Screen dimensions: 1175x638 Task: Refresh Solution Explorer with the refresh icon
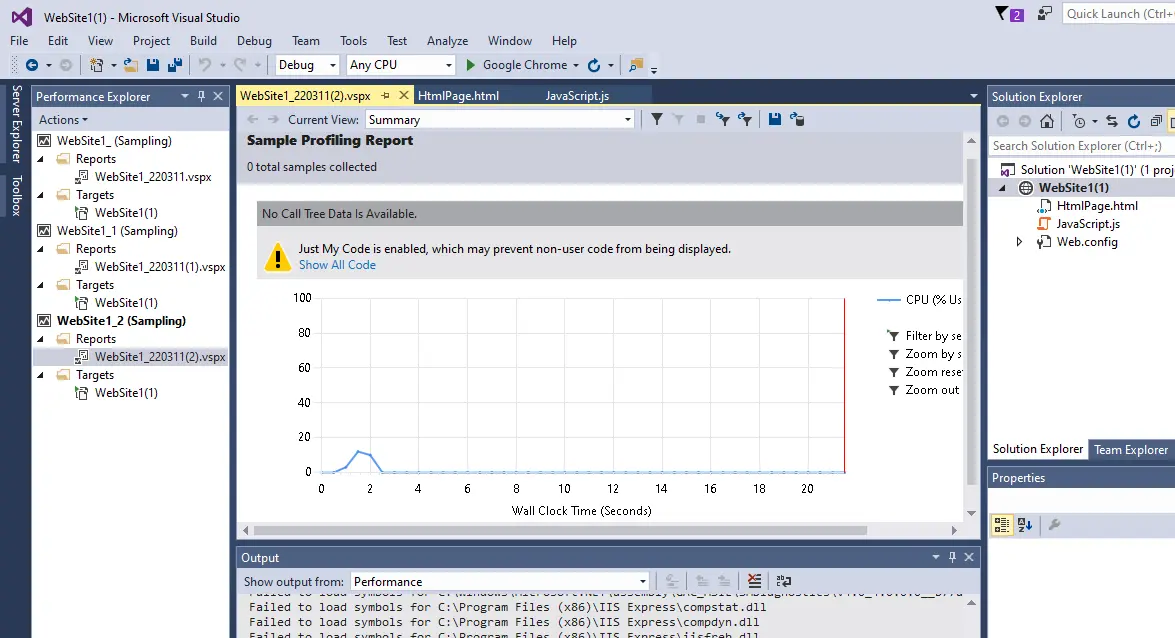pyautogui.click(x=1134, y=121)
